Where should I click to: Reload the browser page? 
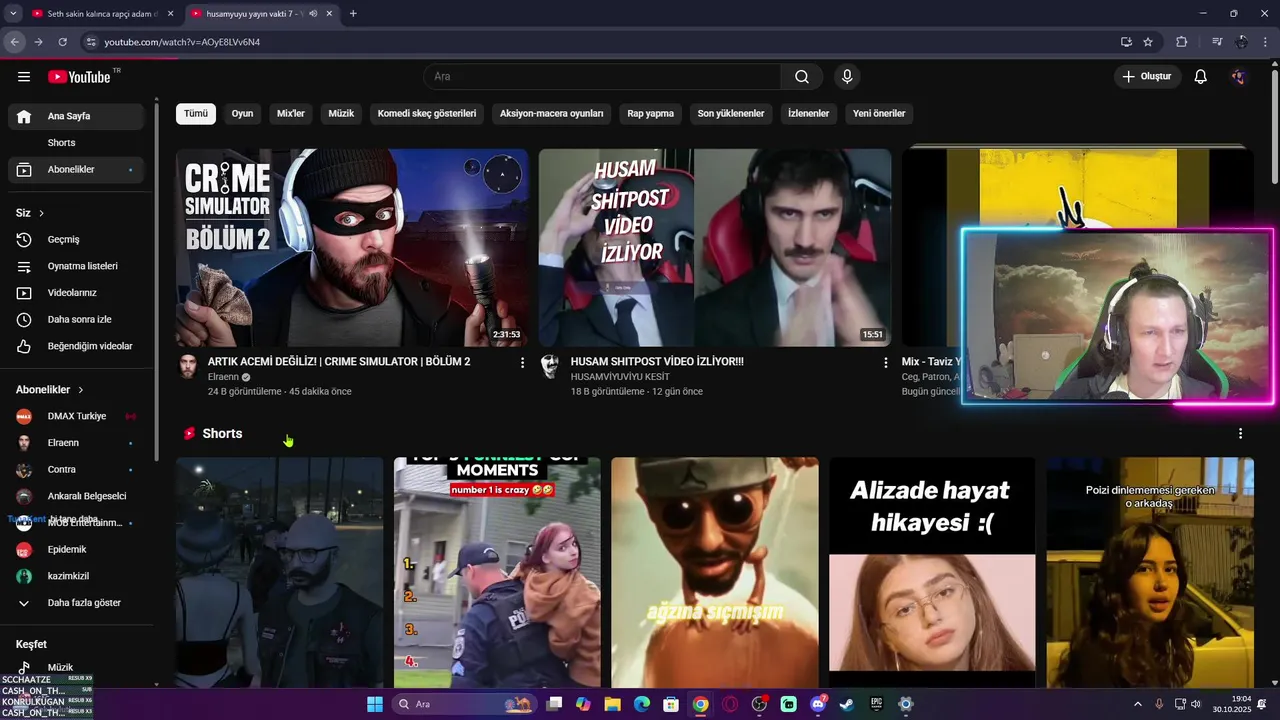62,42
